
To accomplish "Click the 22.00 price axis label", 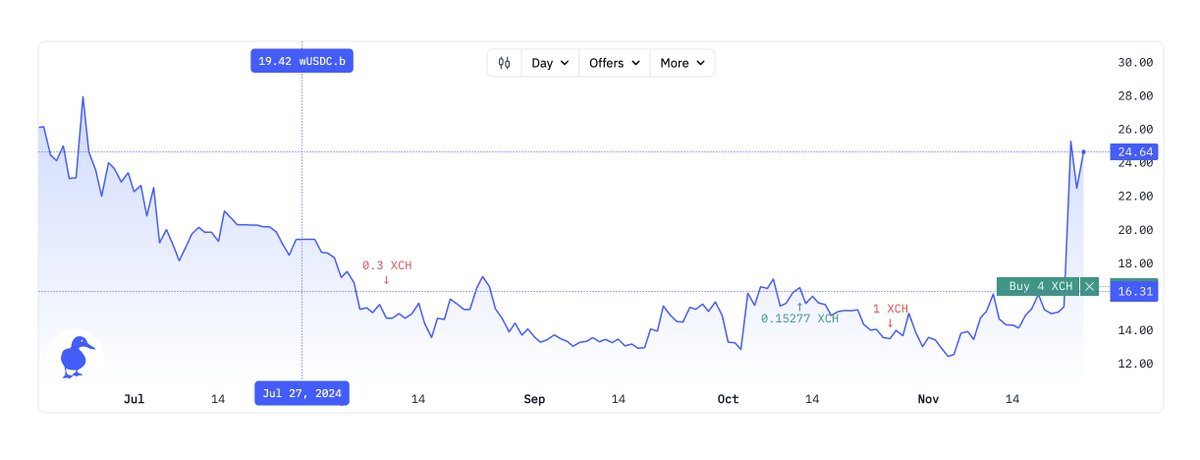I will click(1135, 196).
